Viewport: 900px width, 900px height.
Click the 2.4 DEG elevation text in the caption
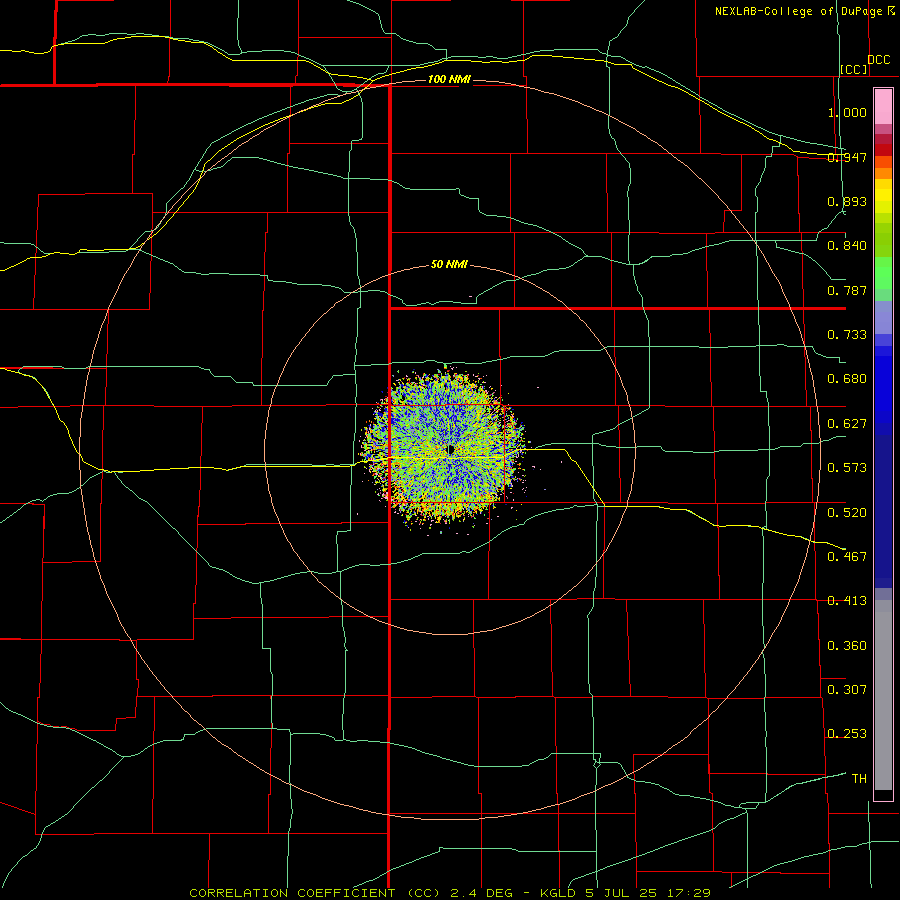coord(482,893)
